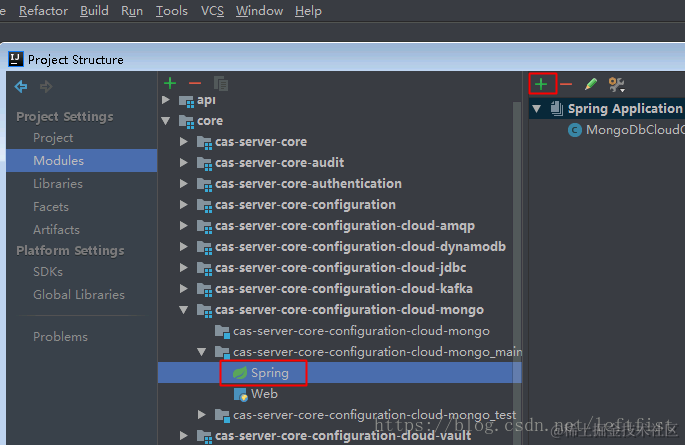Expand cas-server-core-configuration-cloud-jdbc module
Screen dimensions: 685x445
pos(184,268)
